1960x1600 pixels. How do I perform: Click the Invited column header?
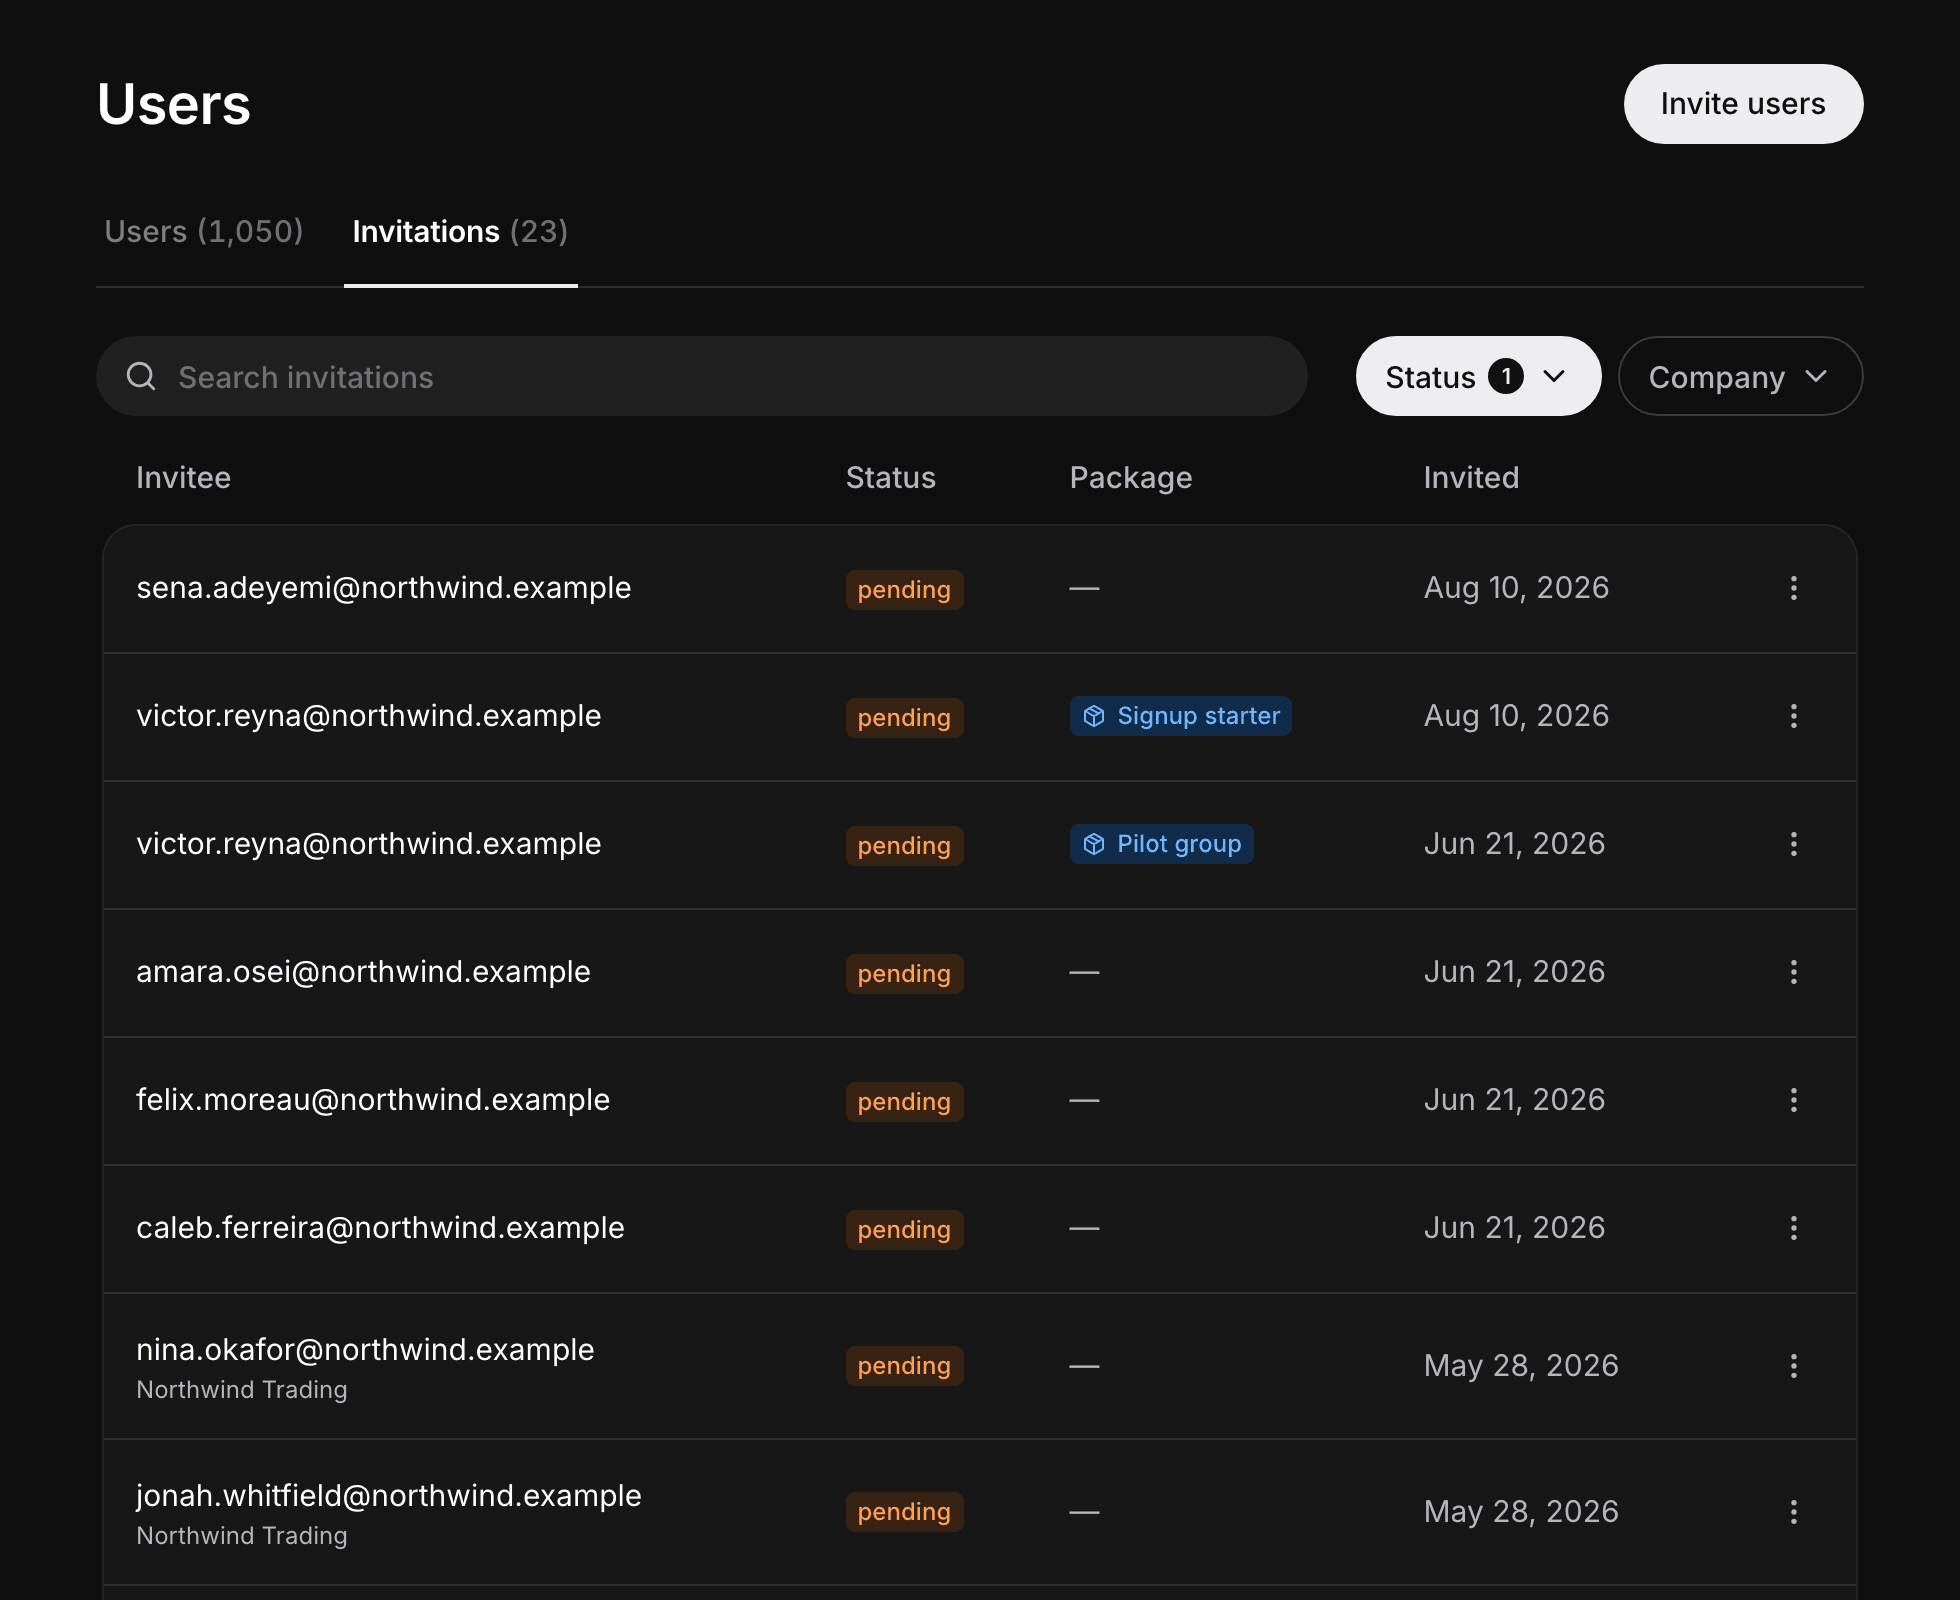(x=1471, y=478)
